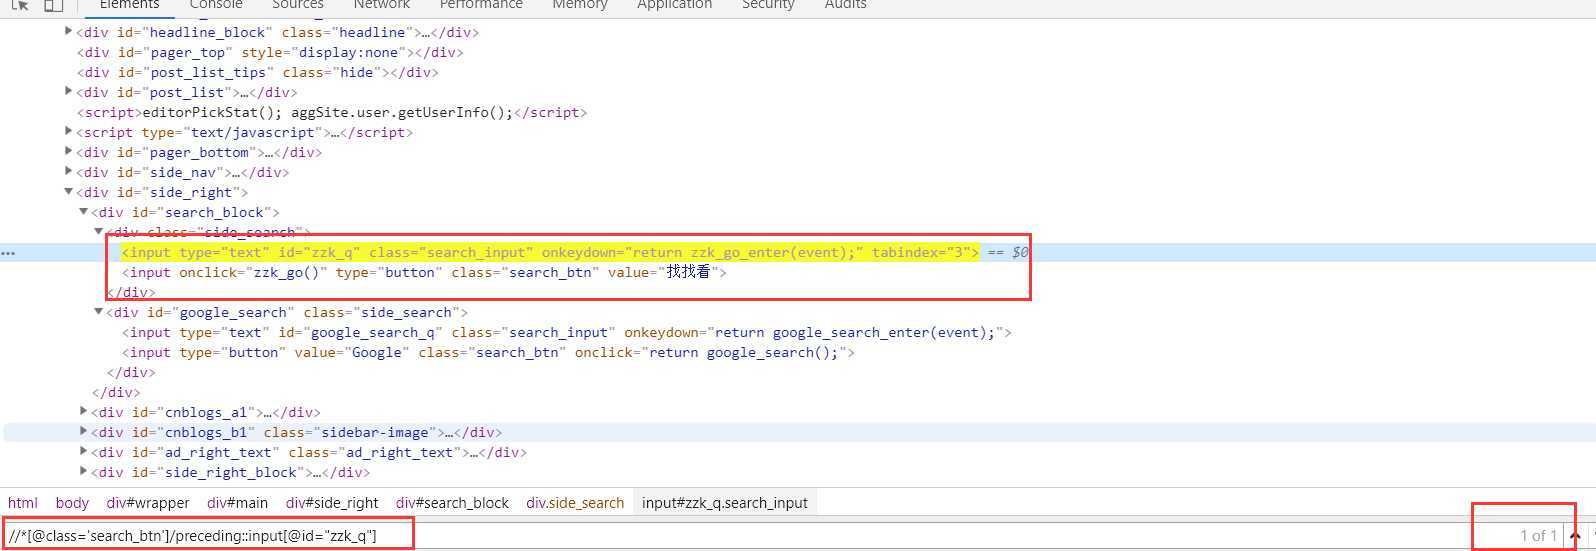This screenshot has width=1596, height=551.
Task: Expand the ad_right_text div node
Action: (83, 452)
